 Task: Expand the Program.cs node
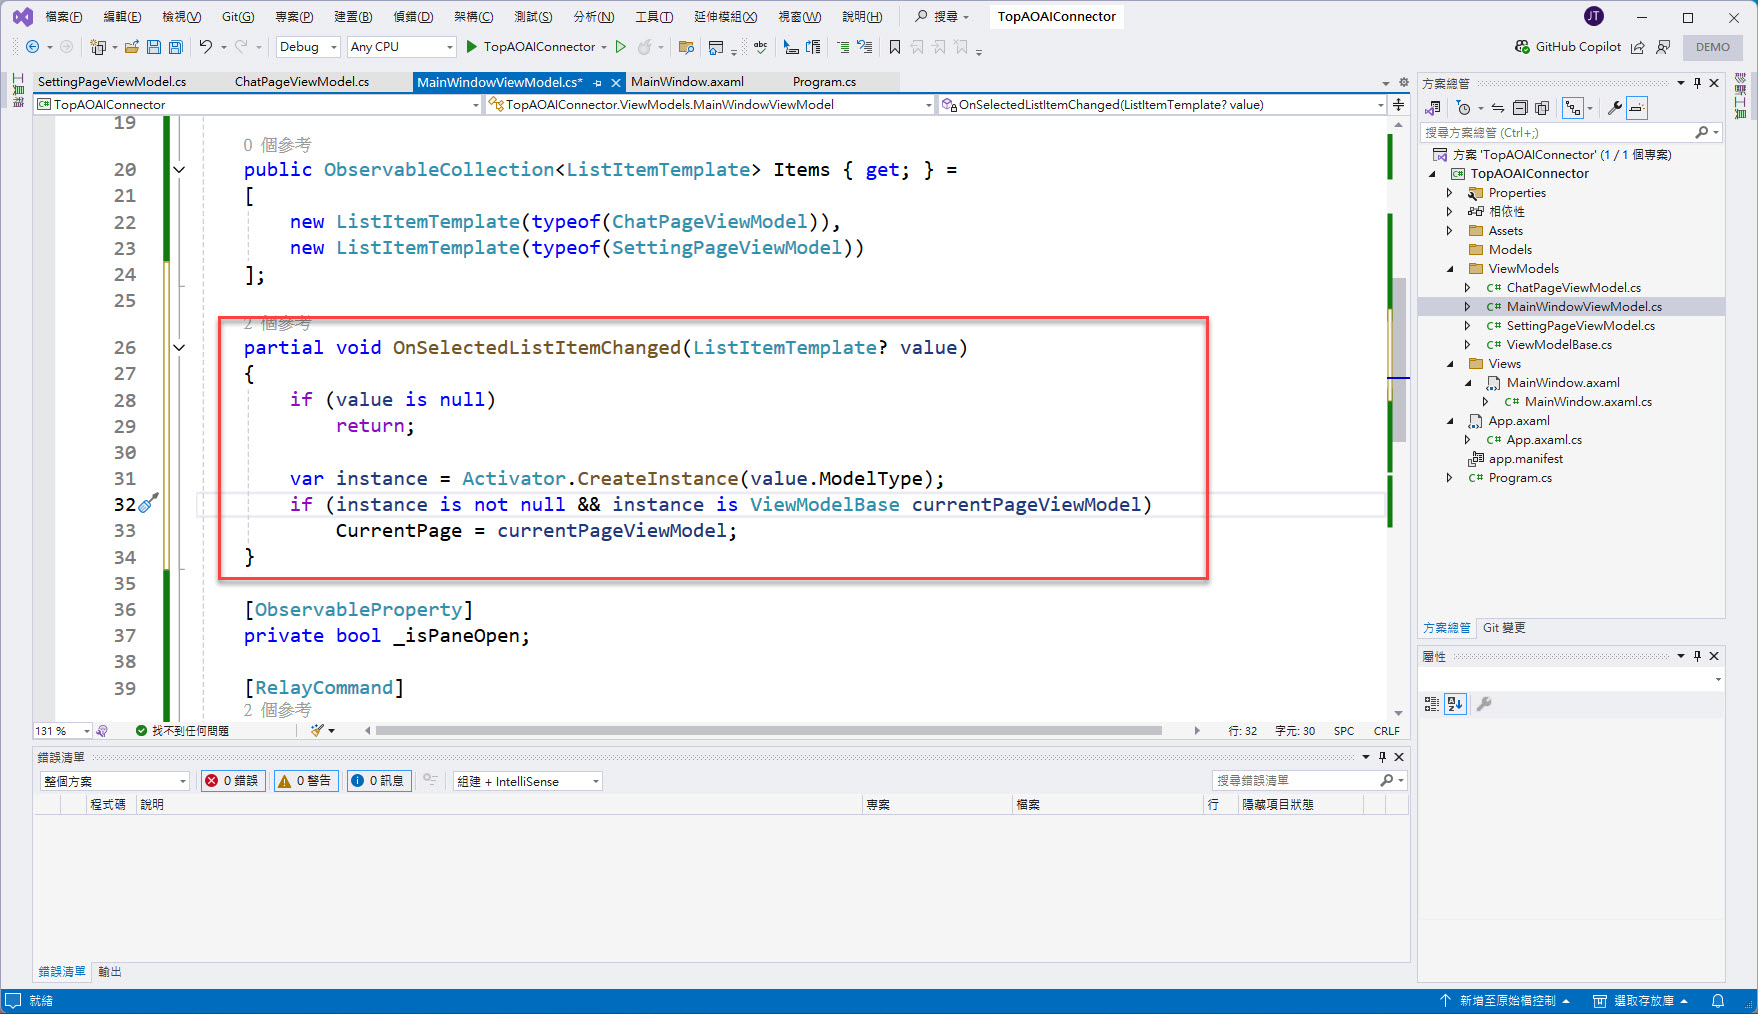[1449, 478]
